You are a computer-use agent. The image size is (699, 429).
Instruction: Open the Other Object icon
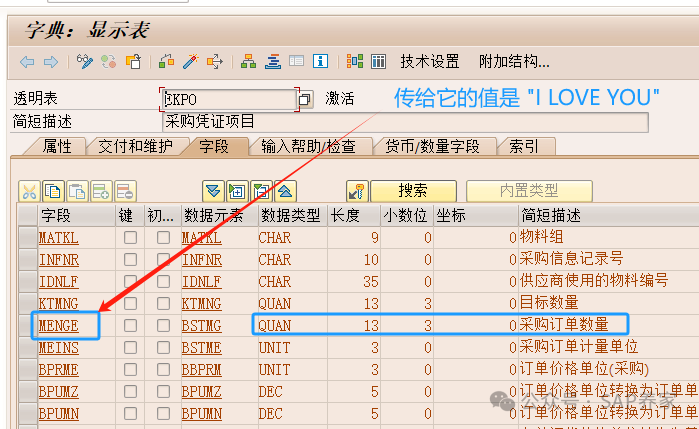133,62
